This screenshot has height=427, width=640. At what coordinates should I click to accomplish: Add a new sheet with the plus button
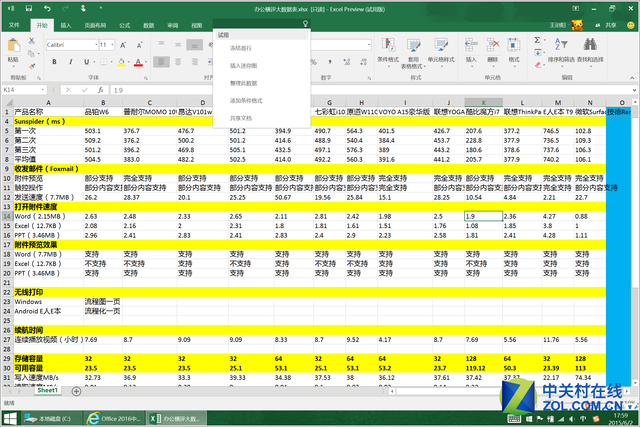(x=76, y=391)
